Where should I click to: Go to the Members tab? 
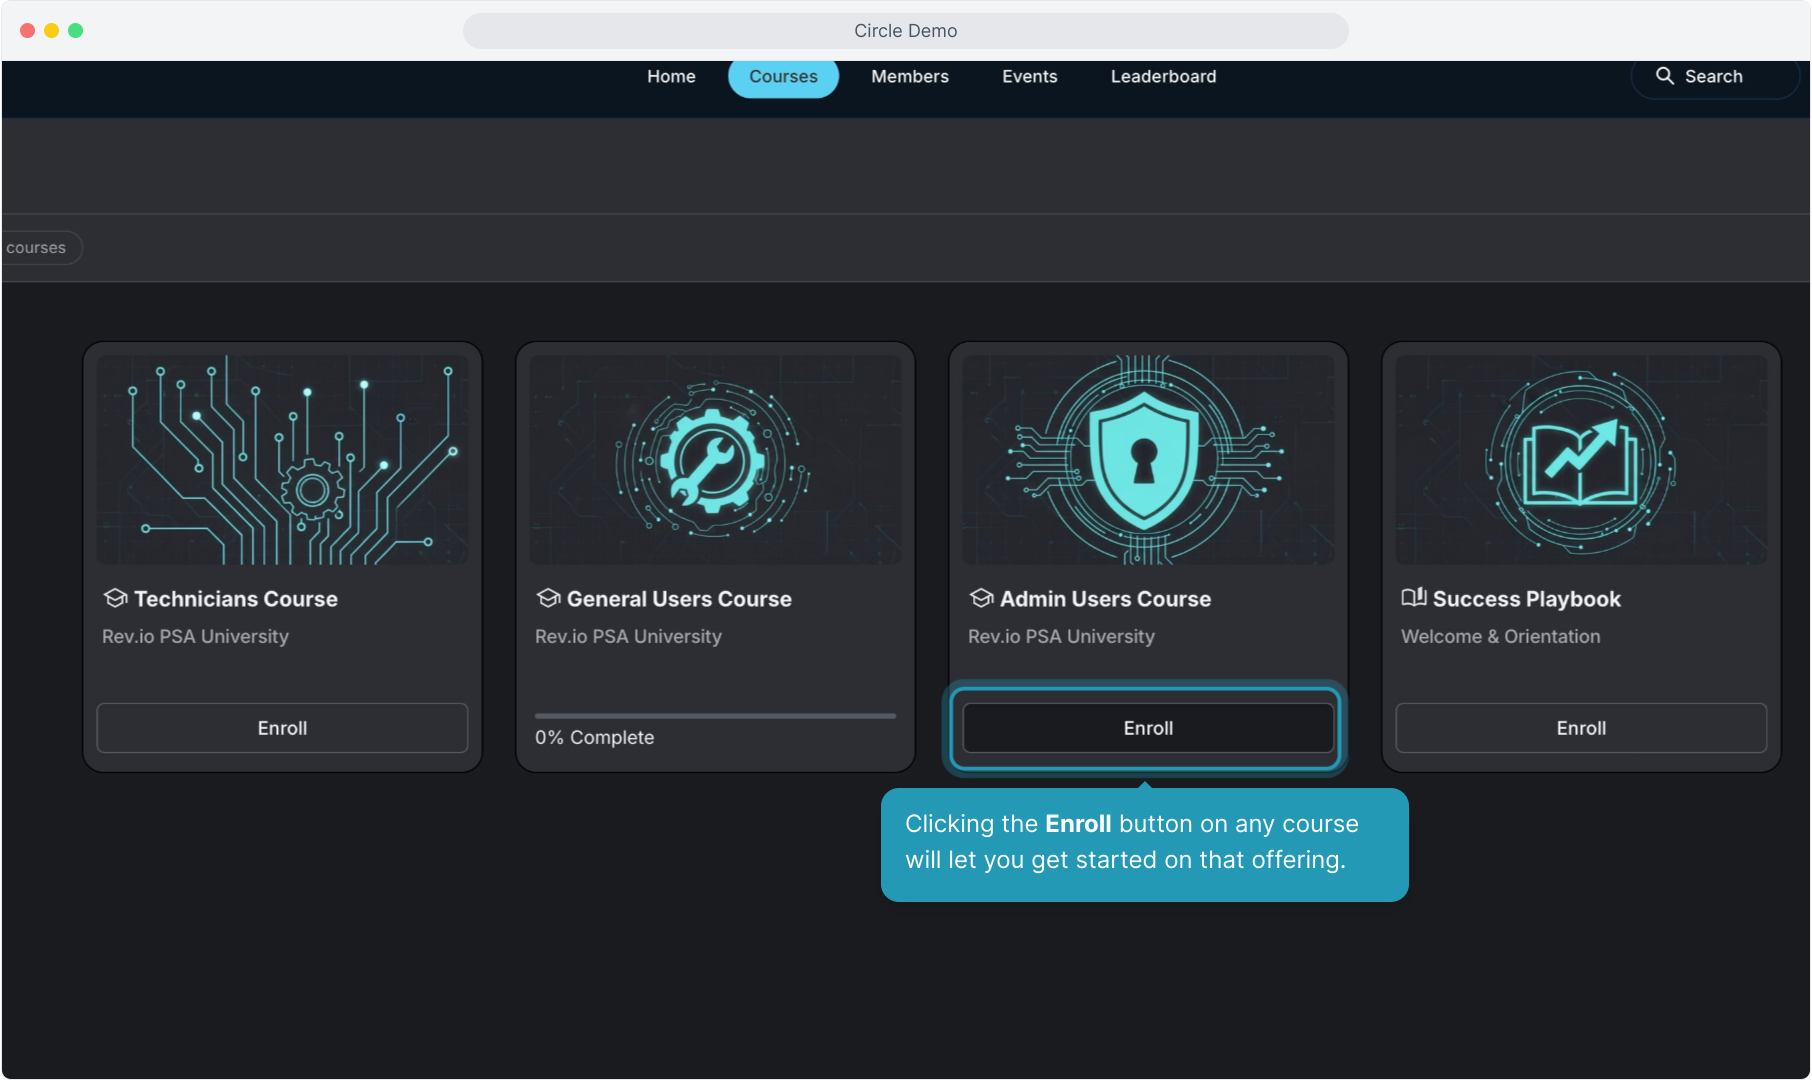pyautogui.click(x=909, y=77)
